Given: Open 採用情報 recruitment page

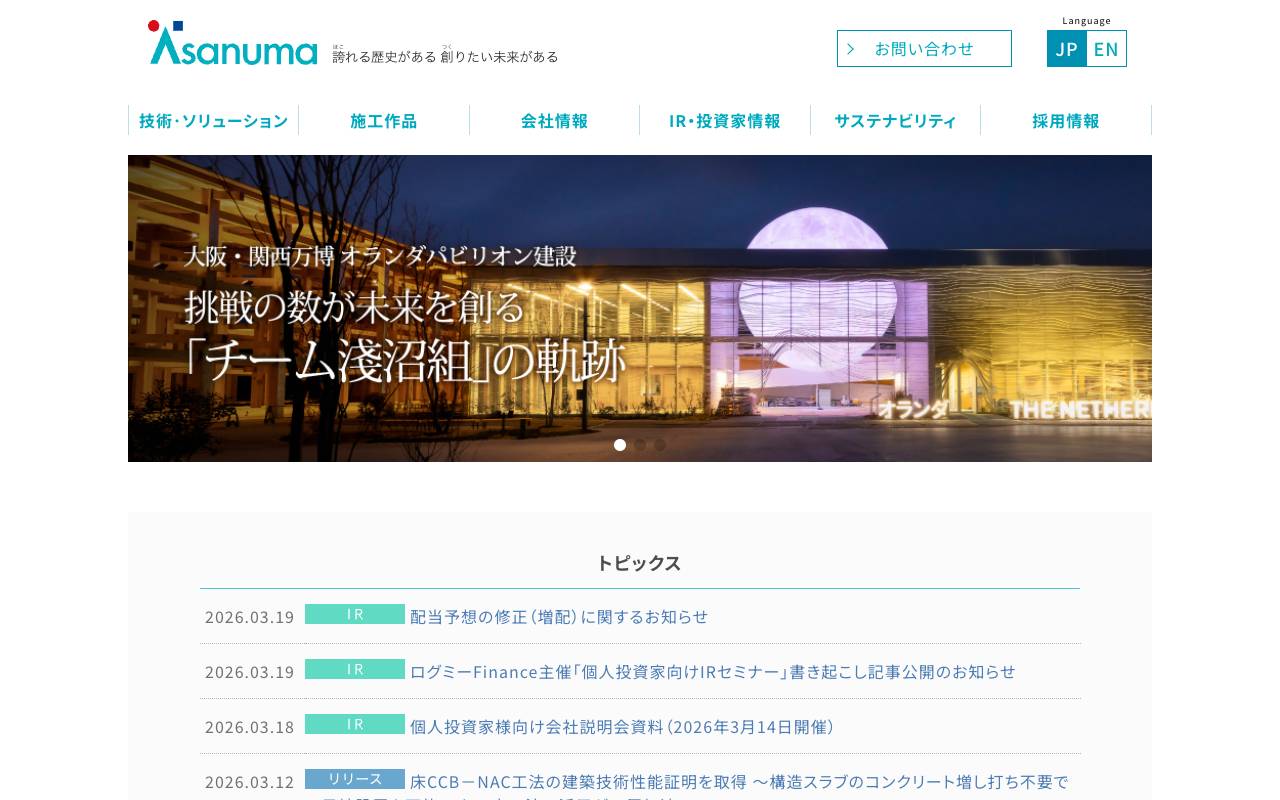Looking at the screenshot, I should pyautogui.click(x=1066, y=120).
